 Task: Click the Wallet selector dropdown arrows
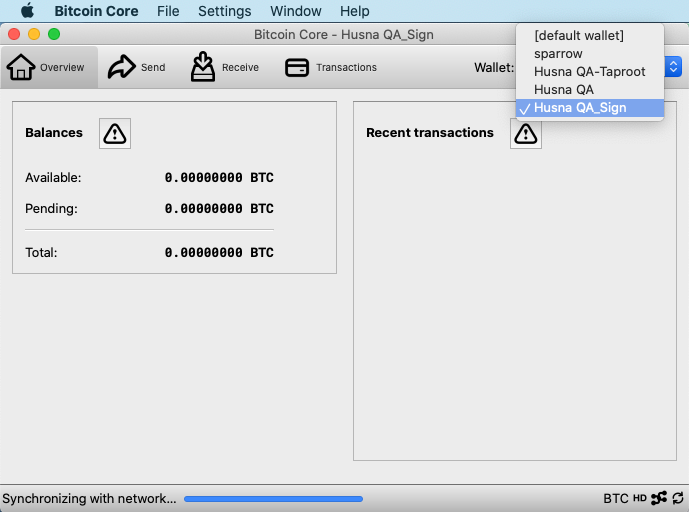click(673, 67)
